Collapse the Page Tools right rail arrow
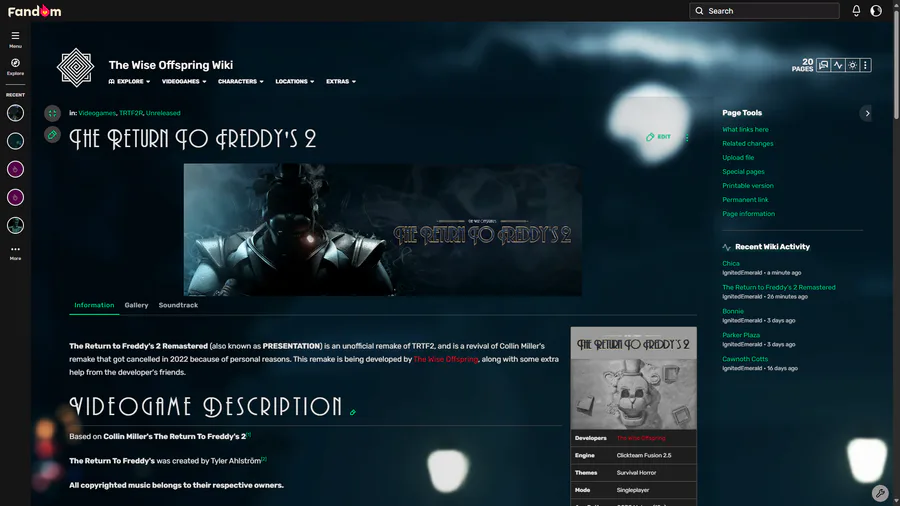This screenshot has height=506, width=900. [867, 114]
